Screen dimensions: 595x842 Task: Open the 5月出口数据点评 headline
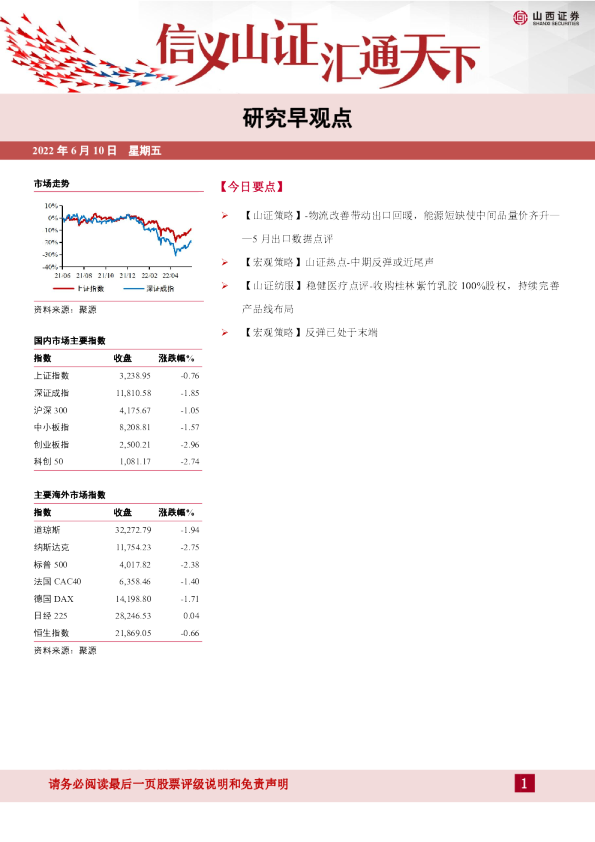[400, 227]
